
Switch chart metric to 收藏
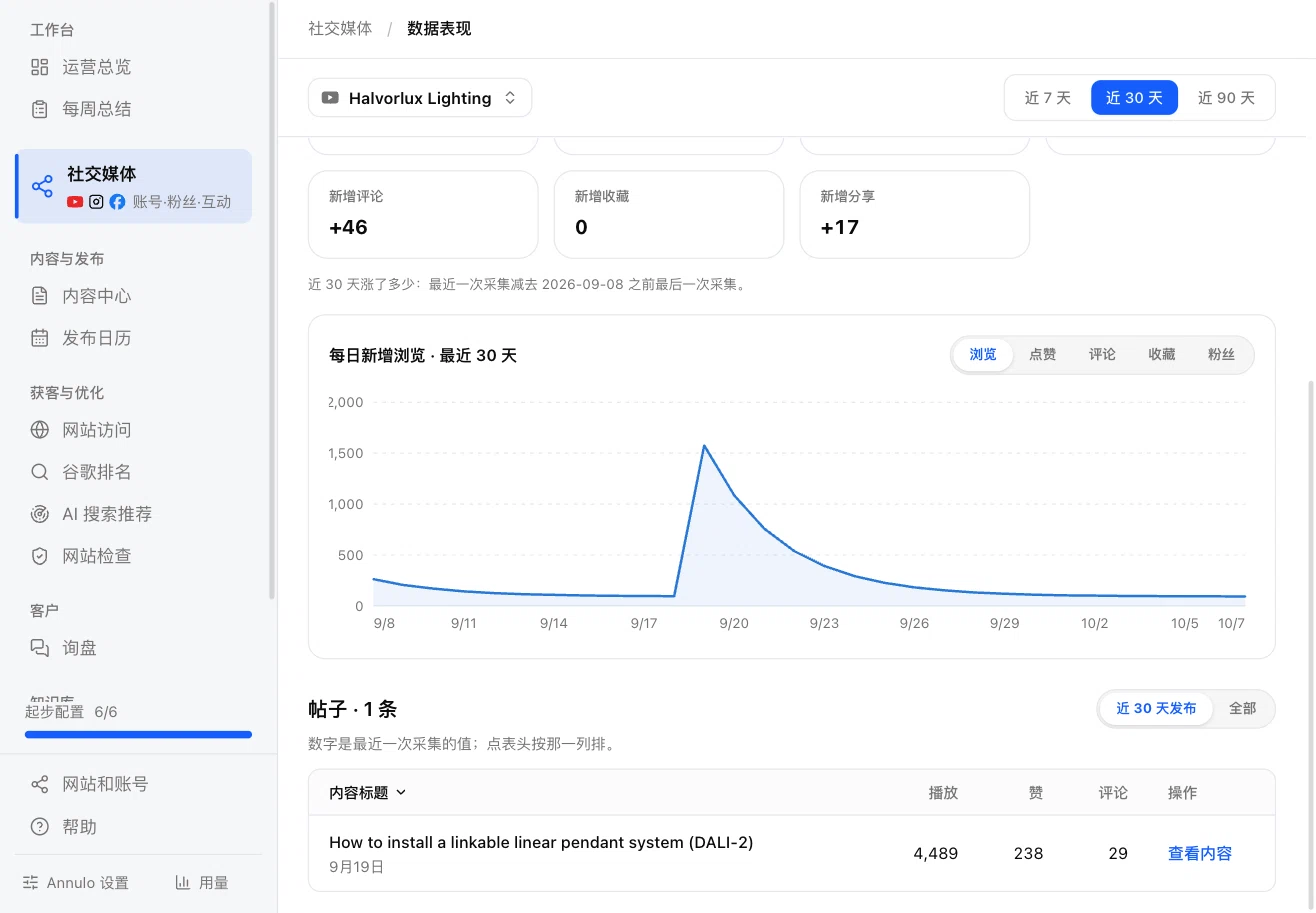(x=1162, y=354)
